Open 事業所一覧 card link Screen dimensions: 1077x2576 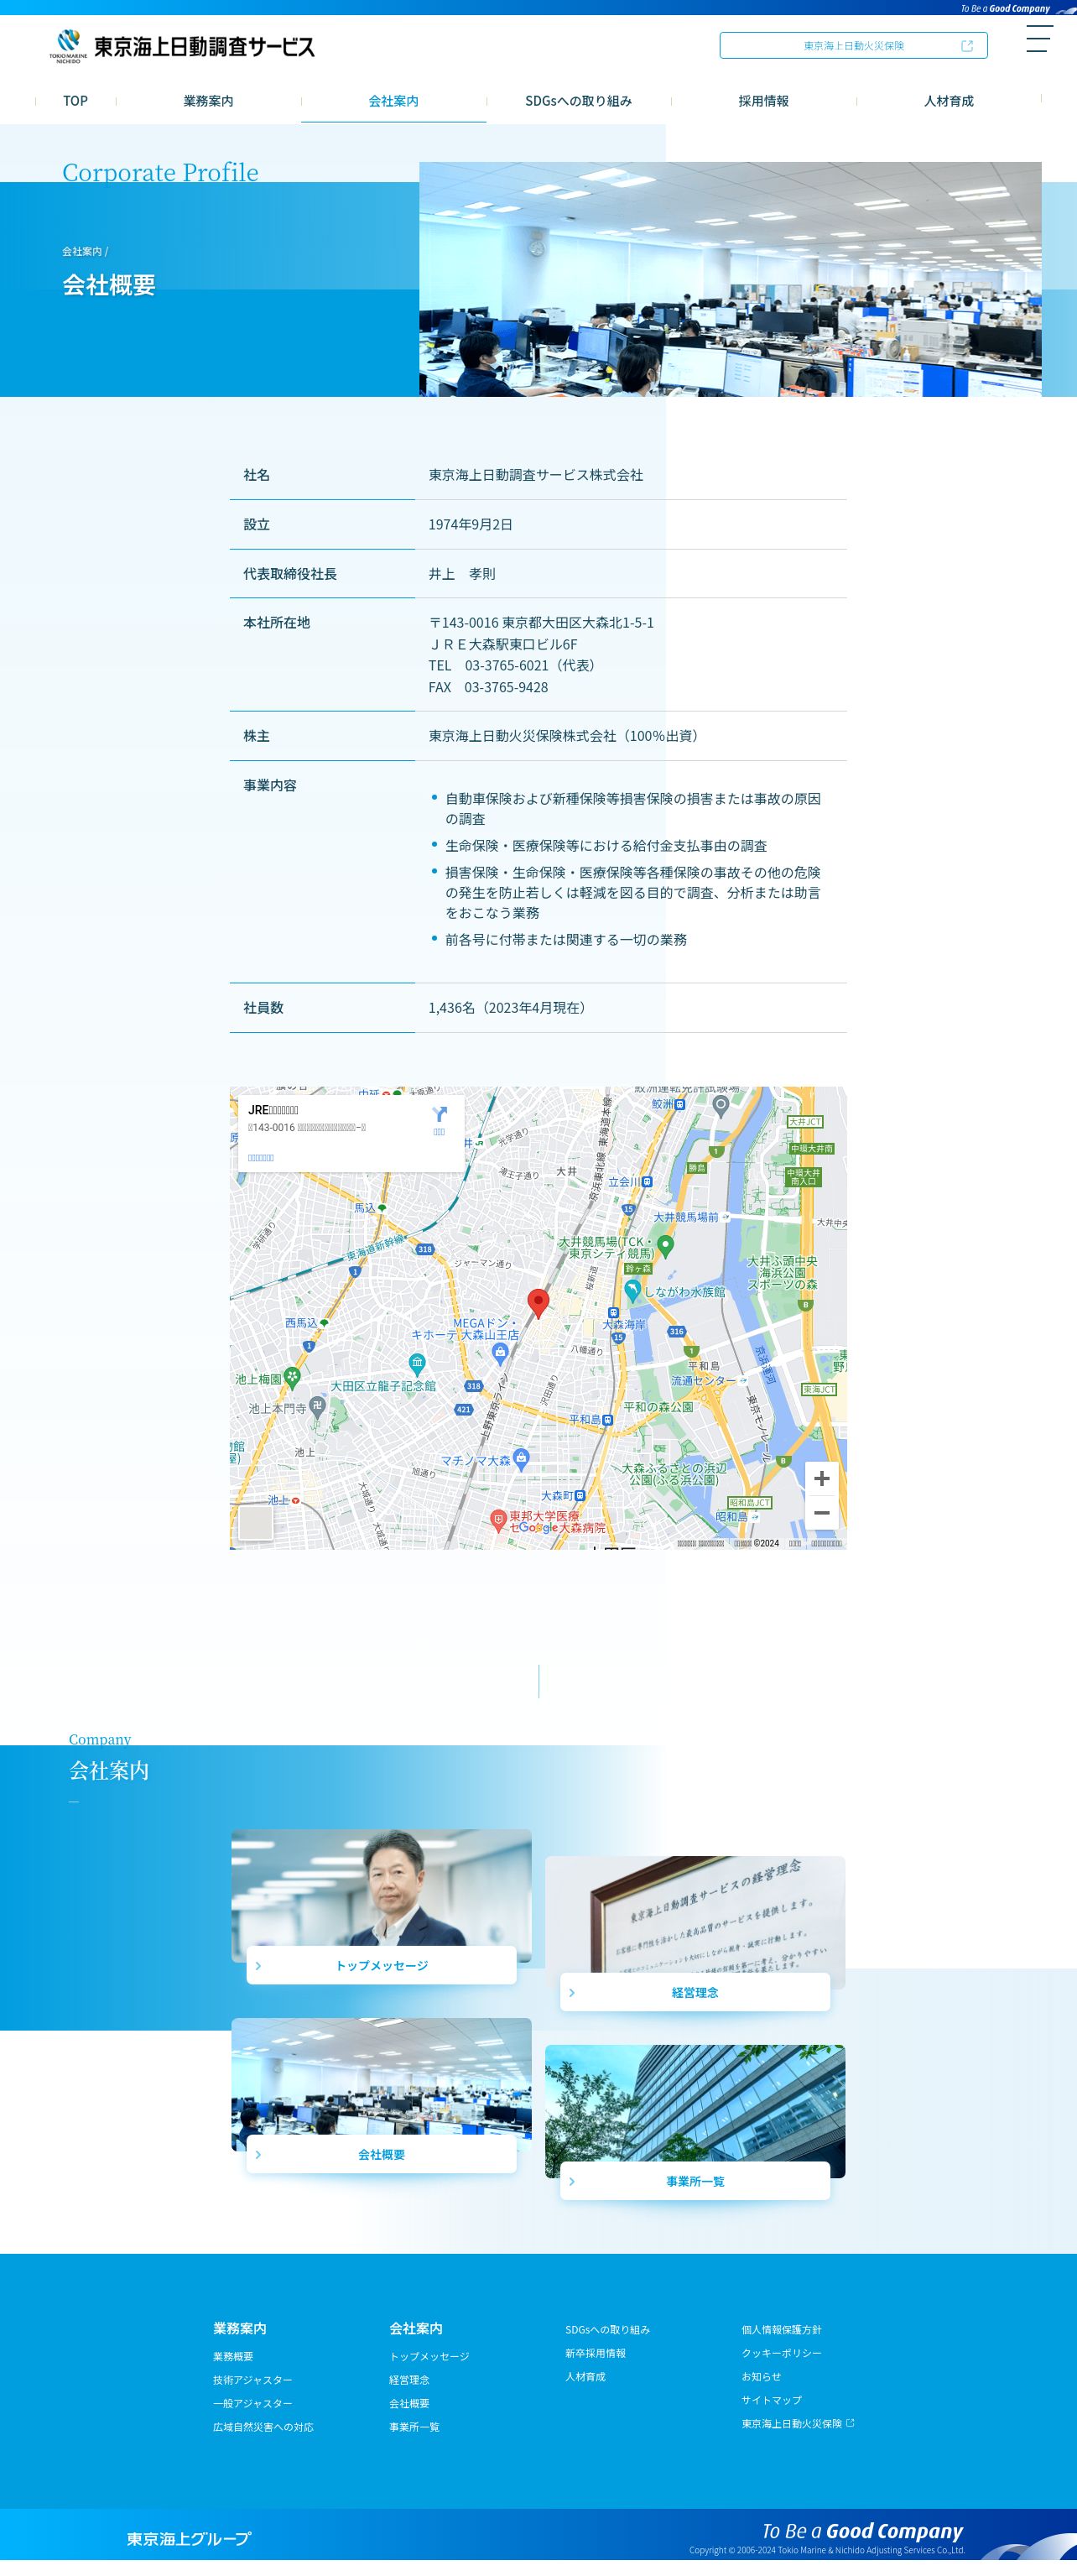pyautogui.click(x=695, y=2182)
